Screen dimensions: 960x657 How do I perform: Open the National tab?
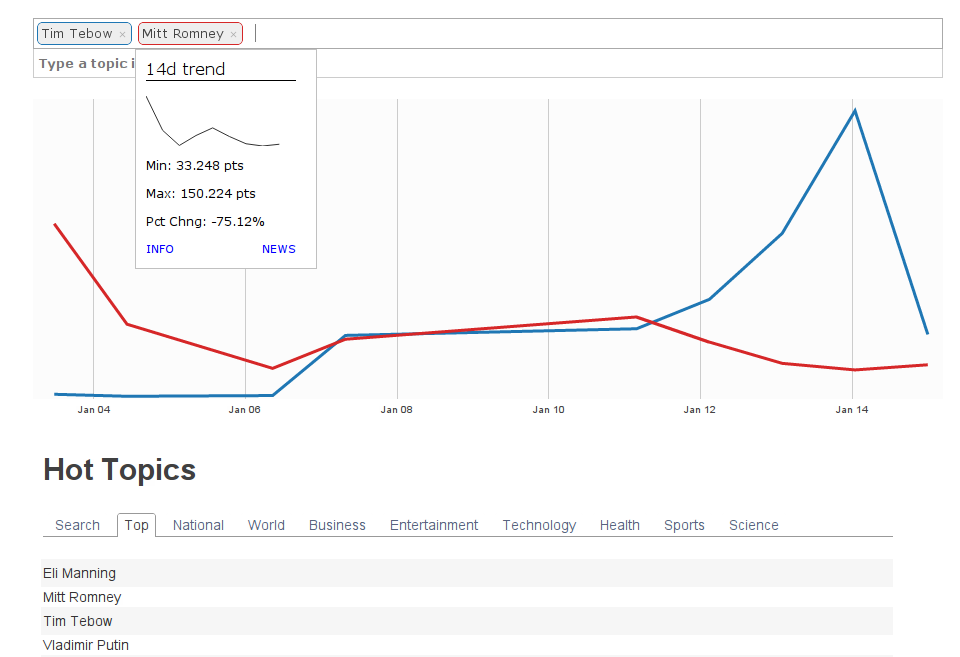198,525
